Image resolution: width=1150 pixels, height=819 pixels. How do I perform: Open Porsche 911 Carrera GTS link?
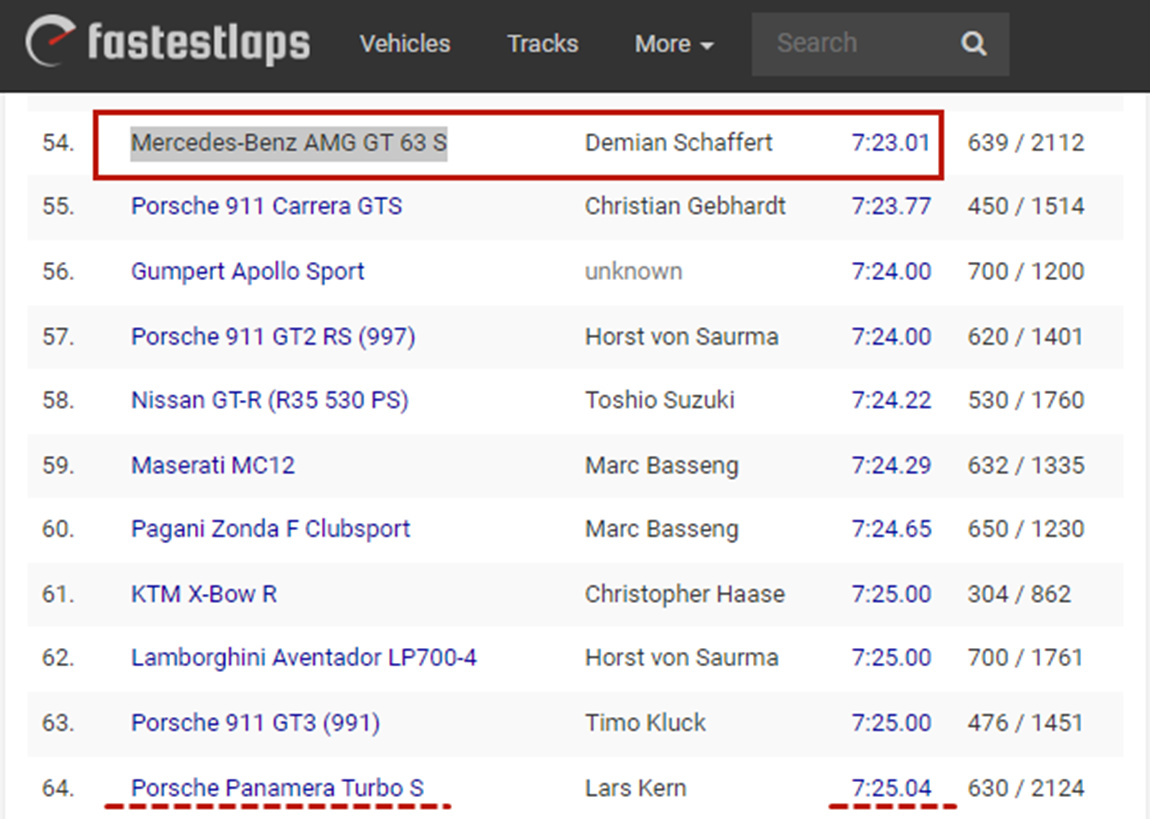[x=267, y=206]
